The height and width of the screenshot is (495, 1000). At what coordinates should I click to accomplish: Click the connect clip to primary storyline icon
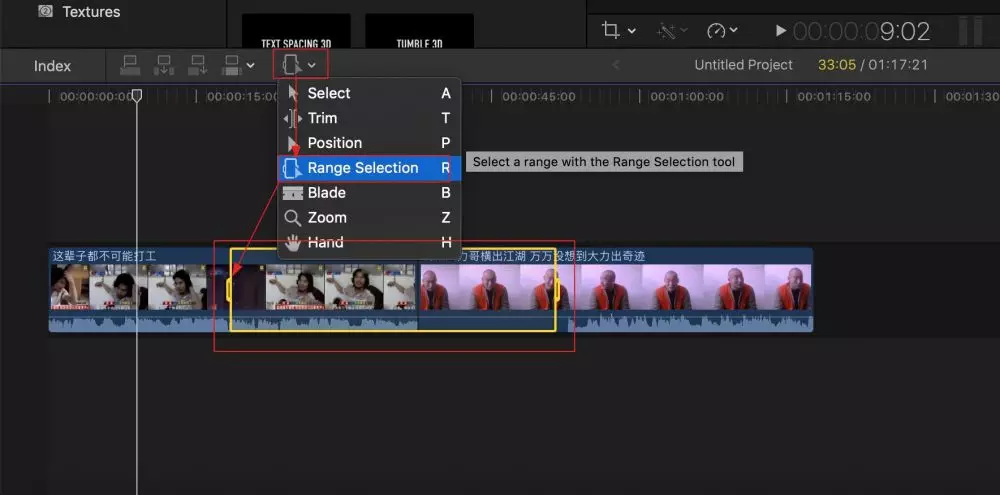(x=130, y=65)
